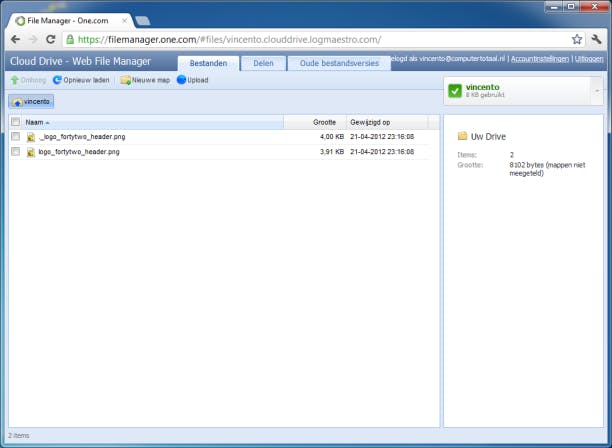
Task: Tick the select-all checkbox in header
Action: (x=16, y=121)
